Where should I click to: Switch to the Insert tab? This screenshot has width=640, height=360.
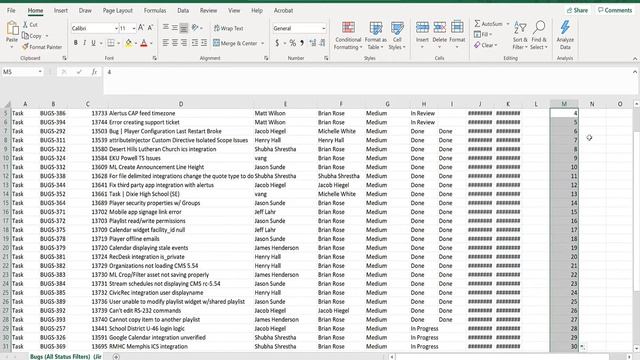[x=61, y=10]
